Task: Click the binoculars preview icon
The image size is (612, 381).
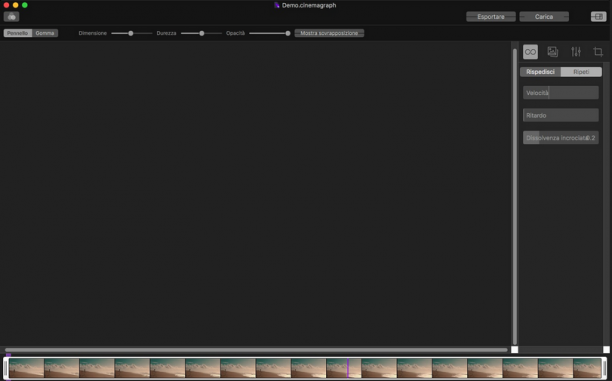Action: (x=11, y=16)
